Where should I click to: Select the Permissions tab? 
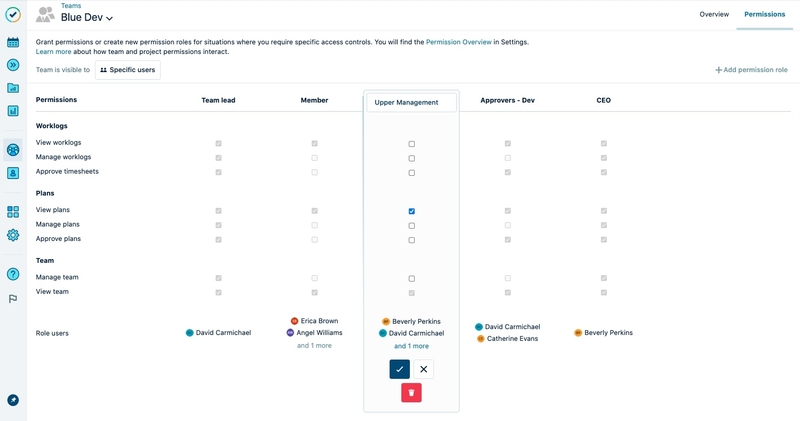coord(764,15)
